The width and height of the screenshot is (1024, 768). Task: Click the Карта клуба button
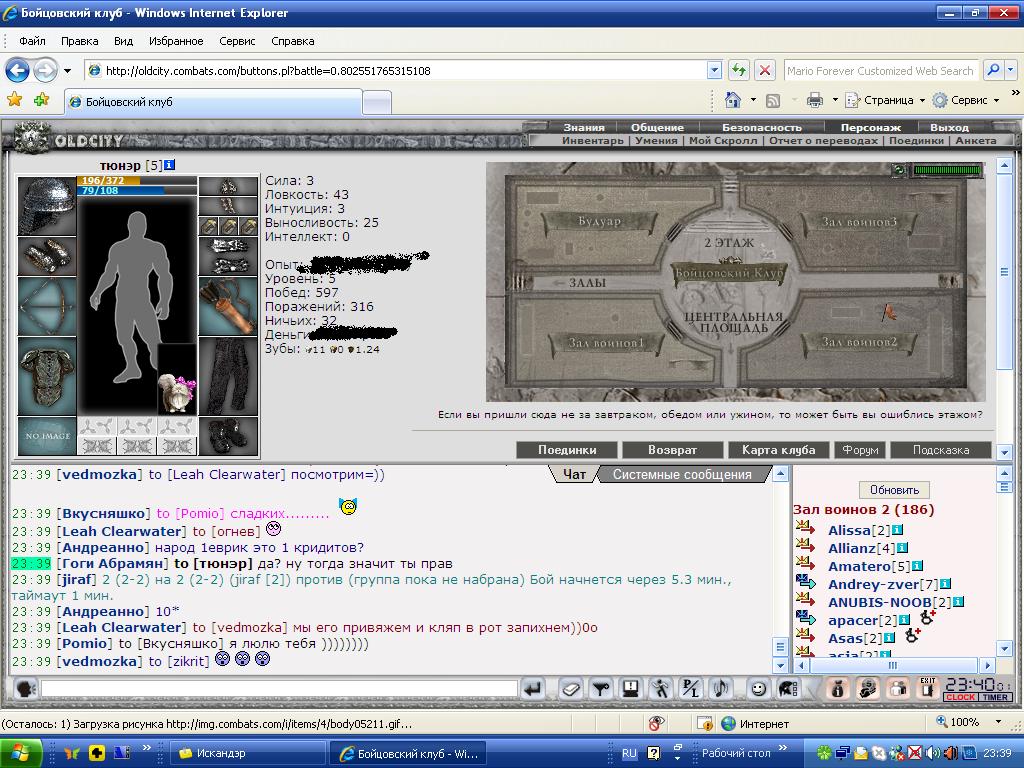point(778,450)
